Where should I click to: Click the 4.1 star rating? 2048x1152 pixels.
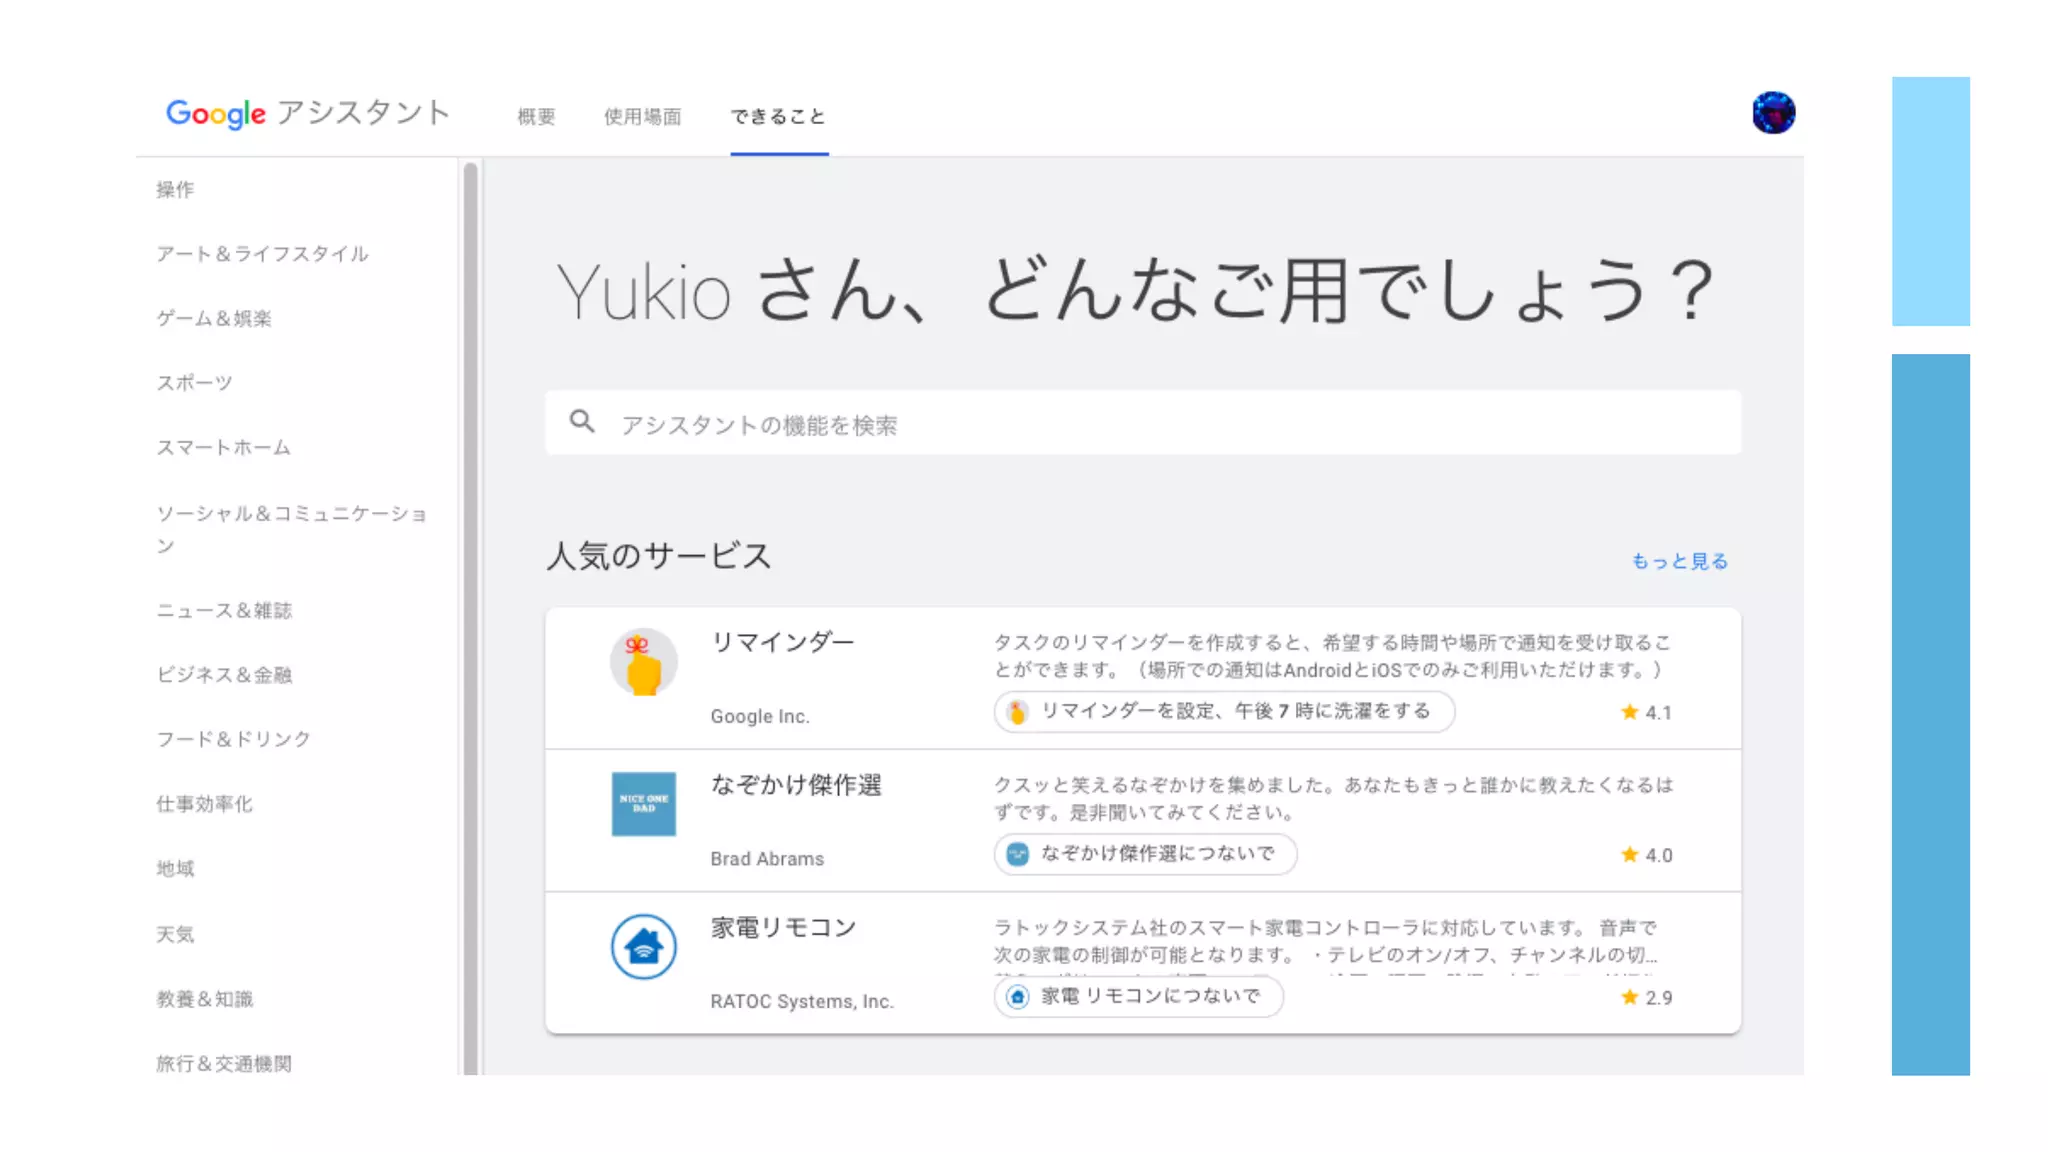click(x=1646, y=713)
